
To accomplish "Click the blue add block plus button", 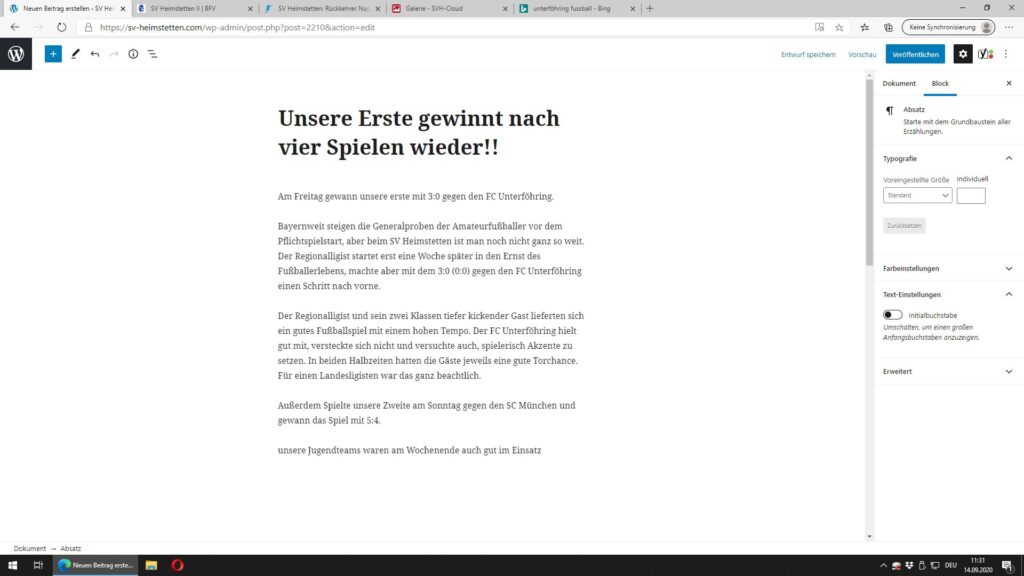I will point(53,54).
